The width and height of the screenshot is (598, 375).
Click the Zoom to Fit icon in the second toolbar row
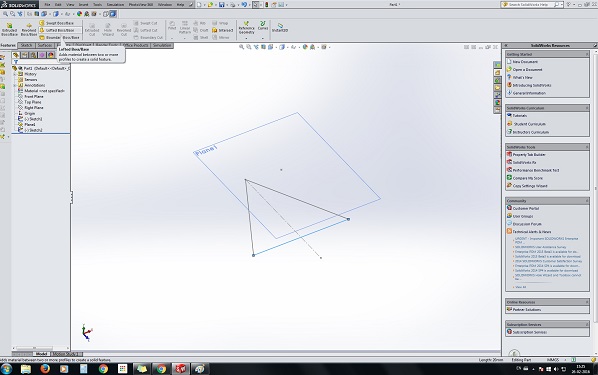pos(5,14)
